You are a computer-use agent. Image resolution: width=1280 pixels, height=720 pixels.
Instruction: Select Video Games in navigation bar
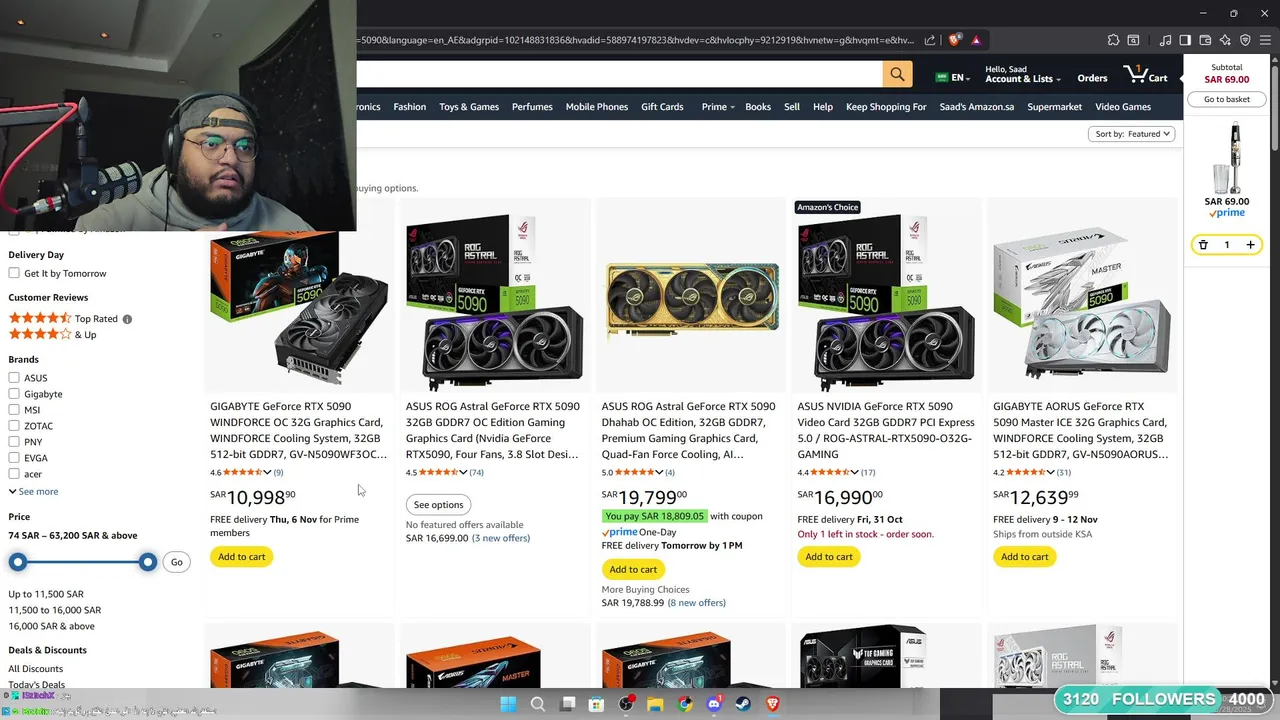[x=1123, y=107]
